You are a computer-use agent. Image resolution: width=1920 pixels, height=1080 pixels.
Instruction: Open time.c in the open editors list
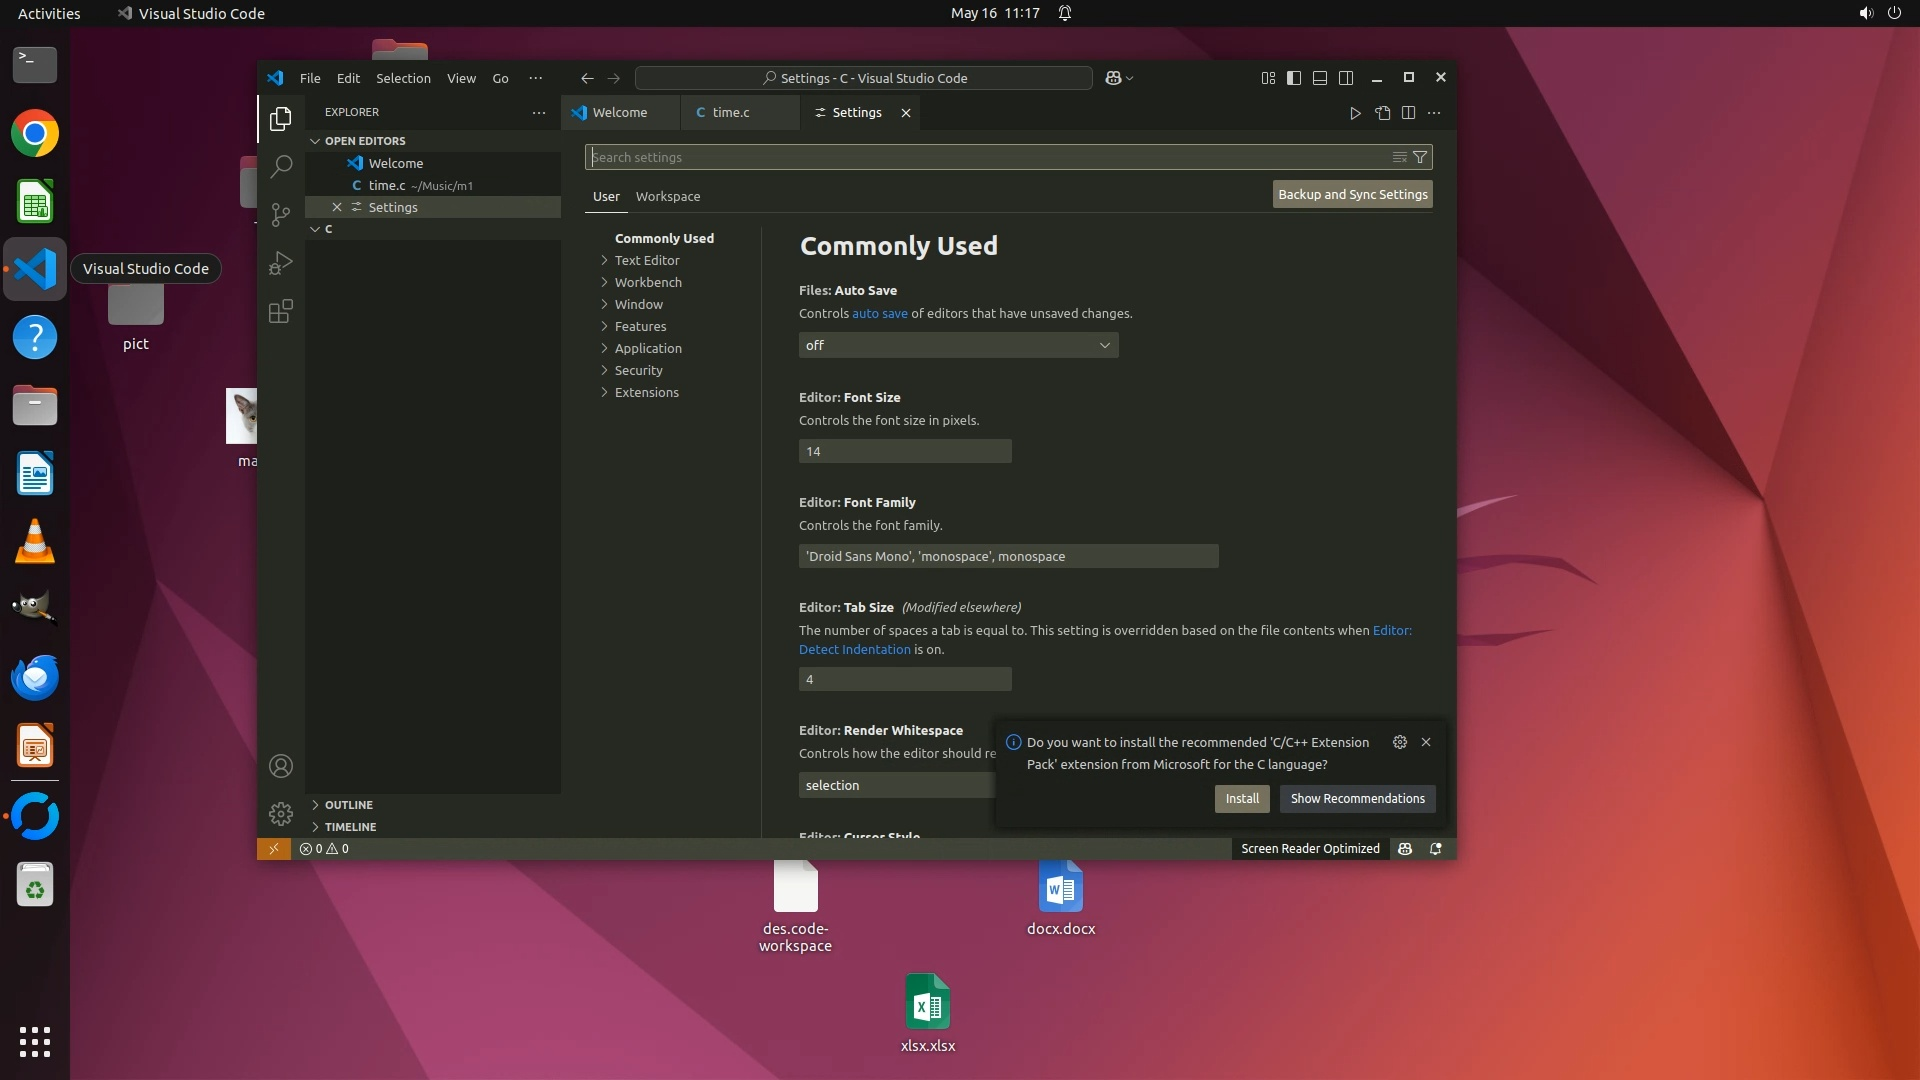pos(387,185)
